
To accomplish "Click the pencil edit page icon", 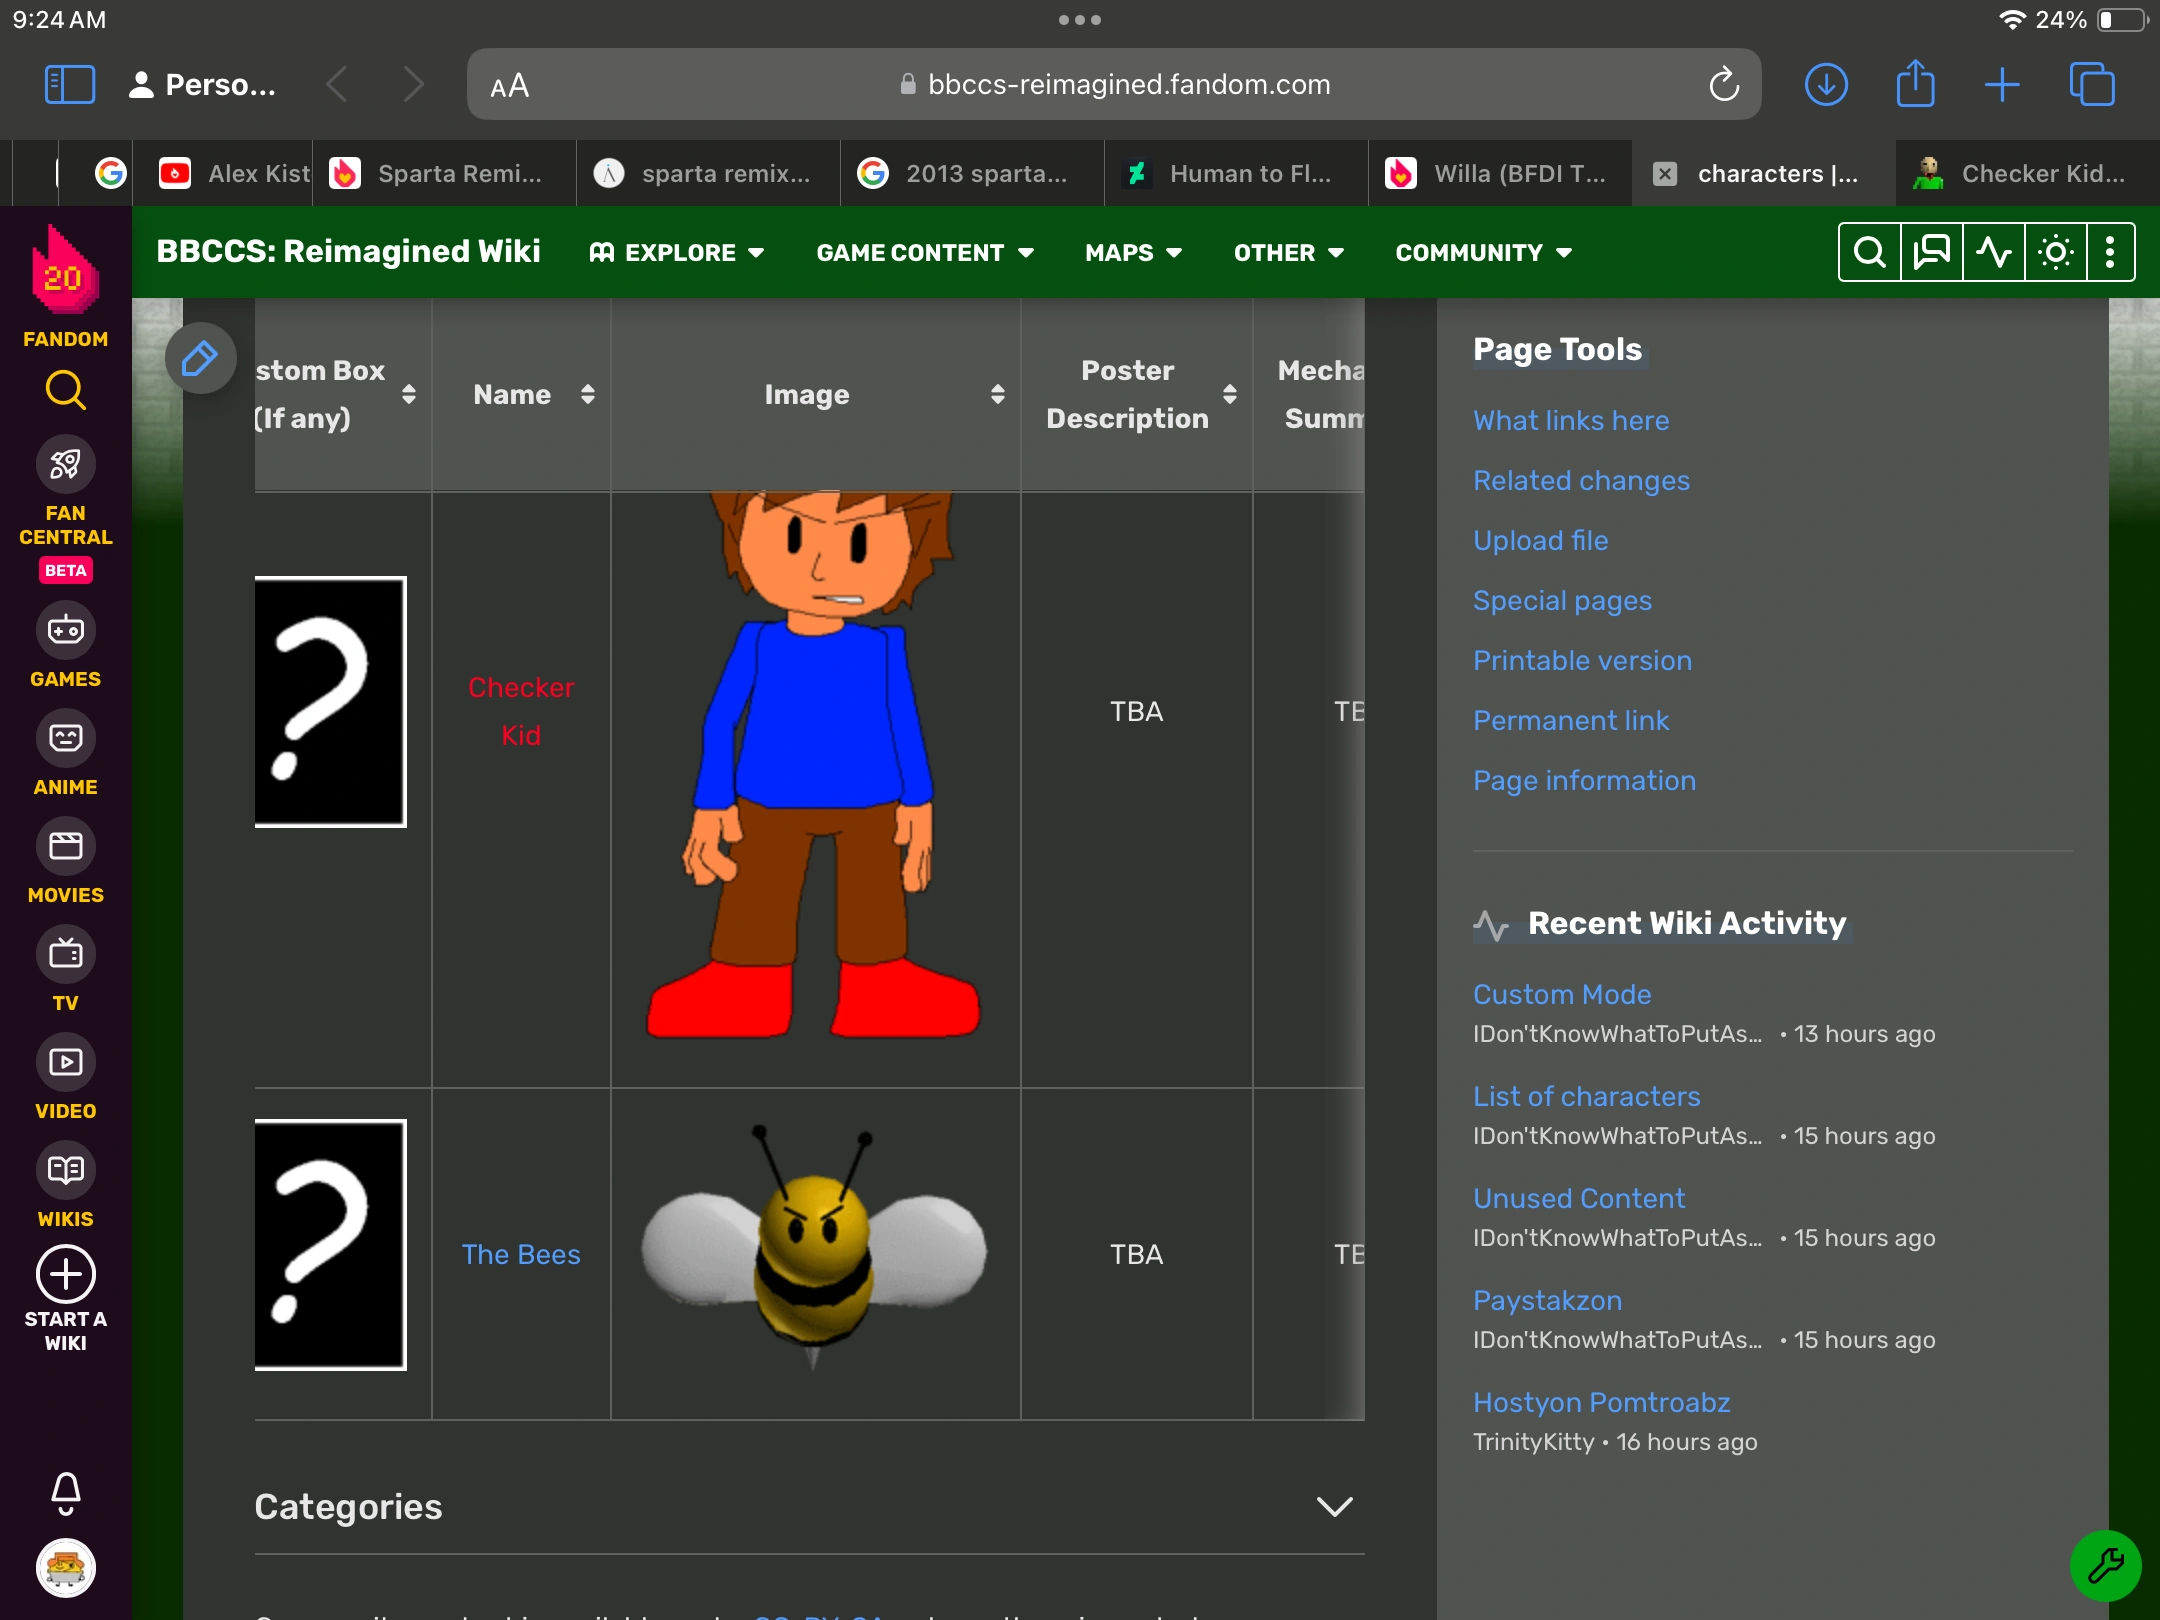I will click(x=200, y=358).
